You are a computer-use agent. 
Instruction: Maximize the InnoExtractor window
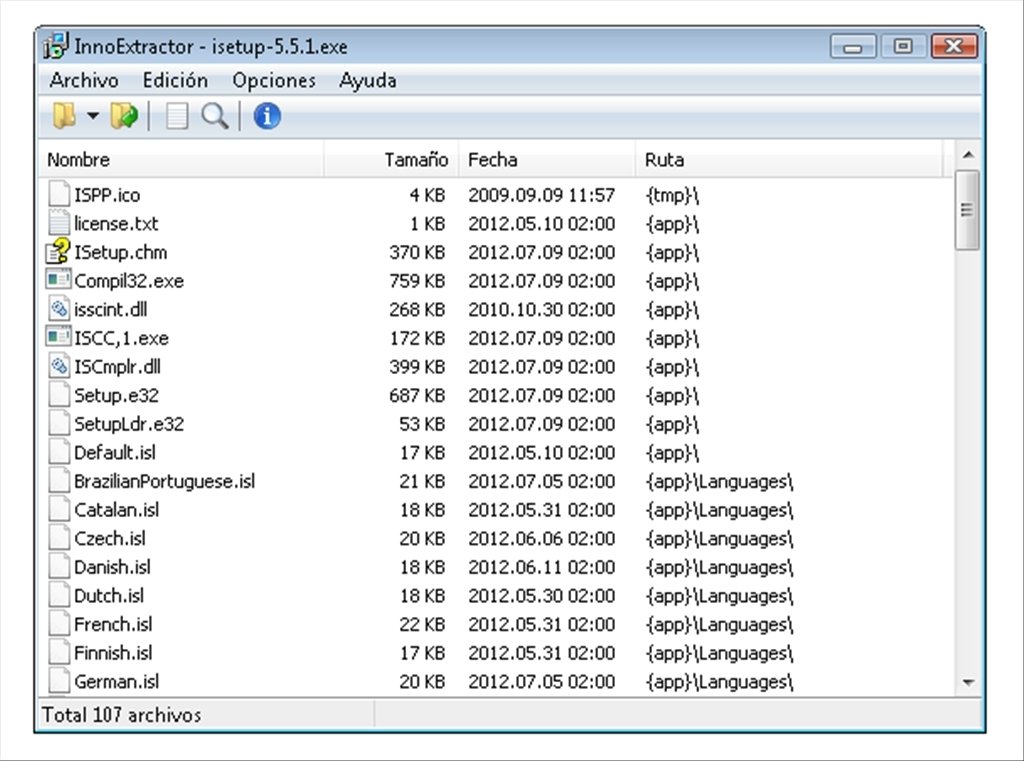click(903, 46)
